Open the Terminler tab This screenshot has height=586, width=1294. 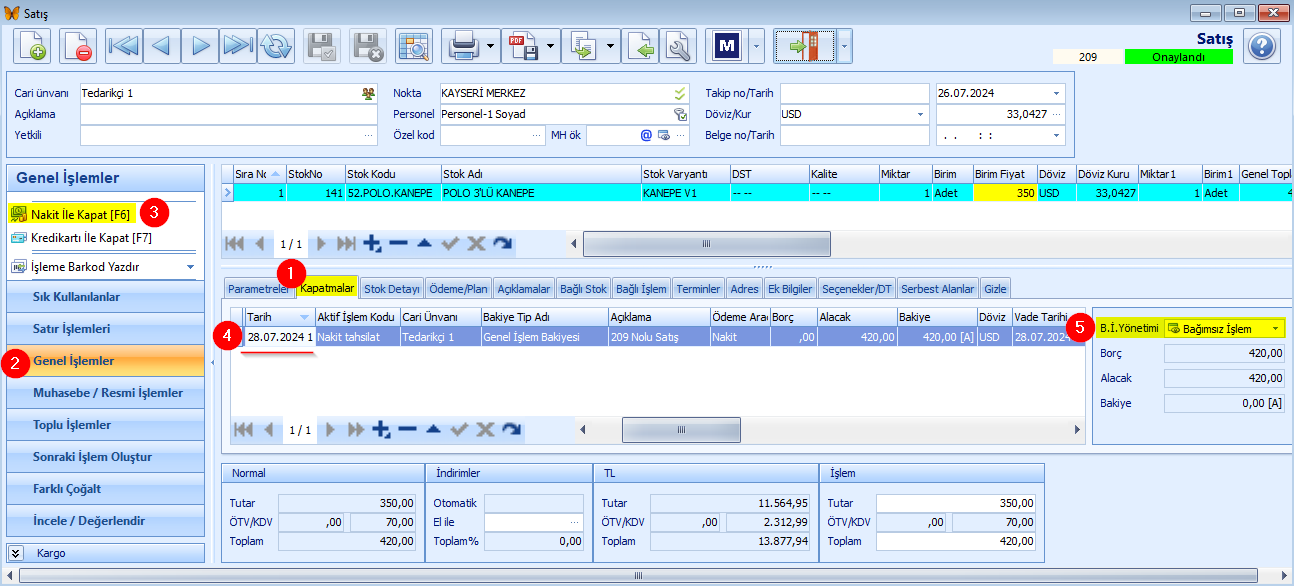(x=698, y=289)
